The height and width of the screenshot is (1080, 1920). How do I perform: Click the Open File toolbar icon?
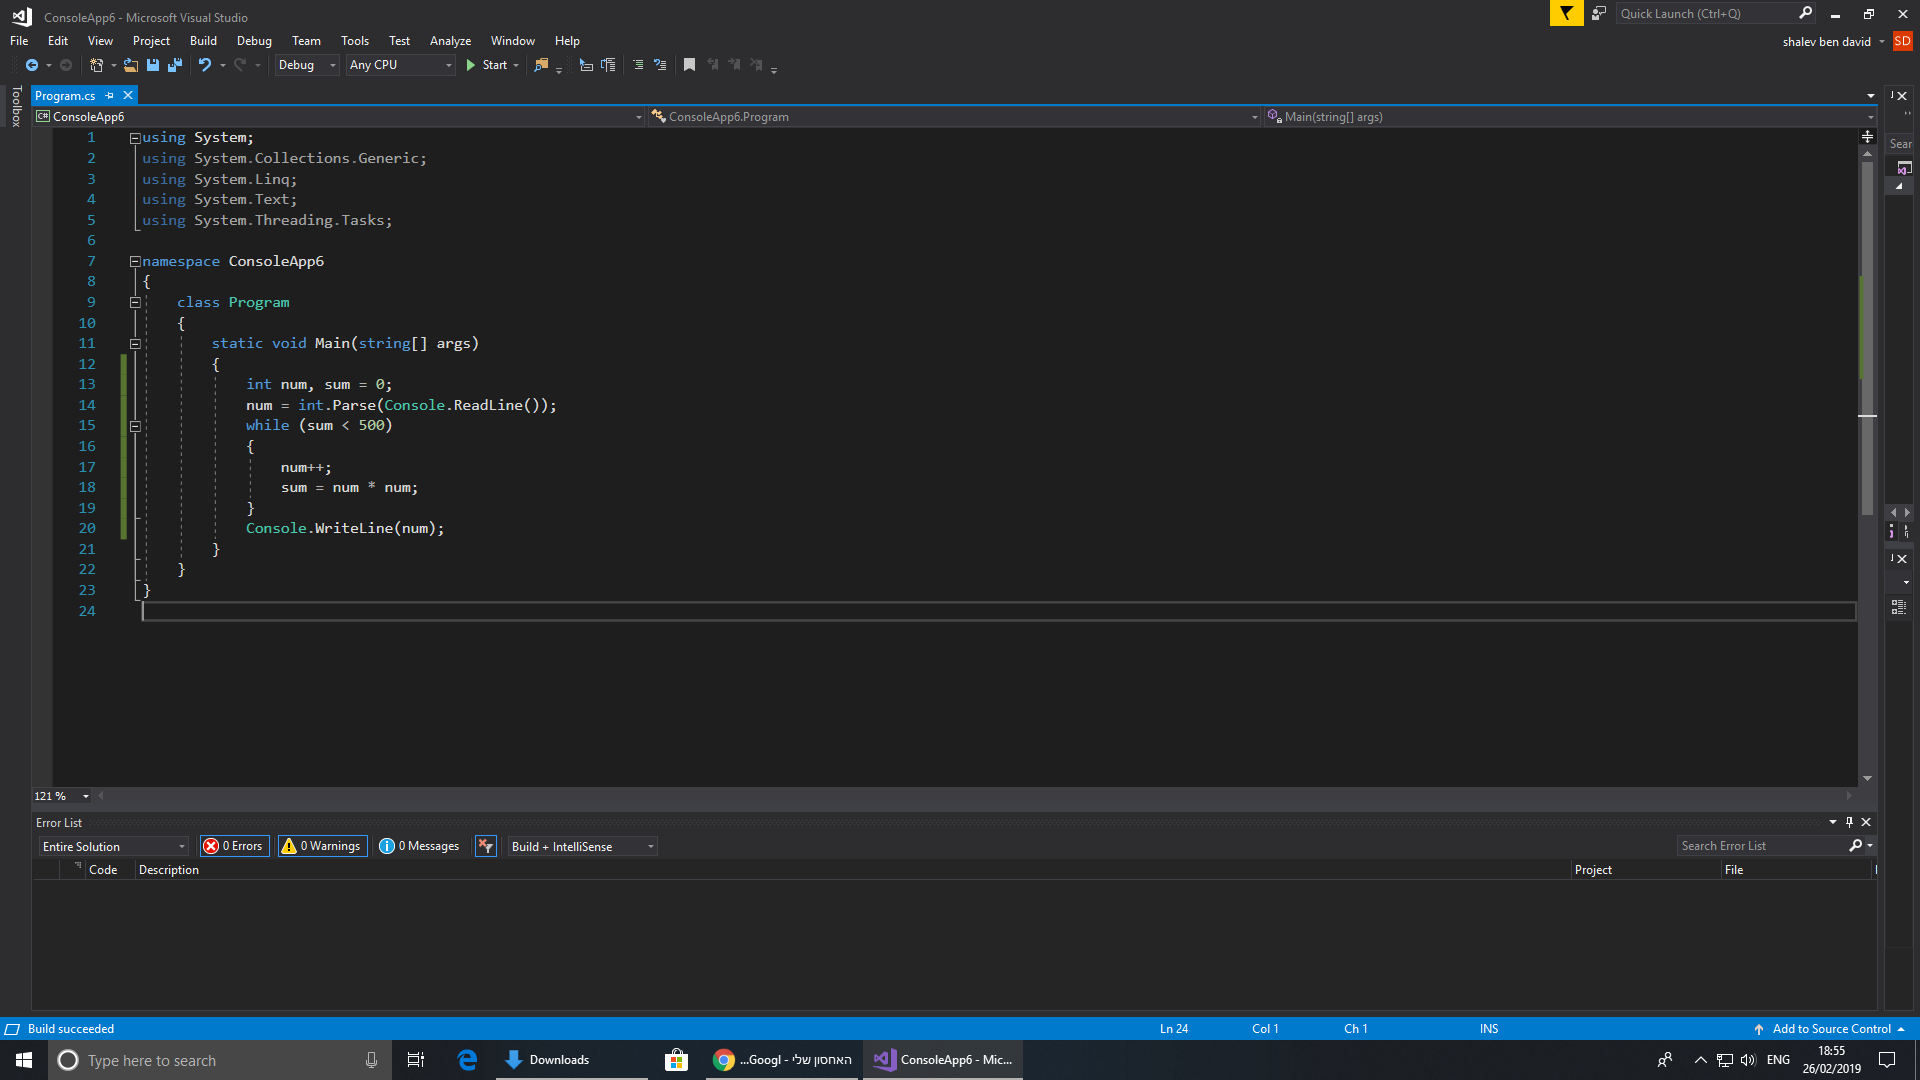[x=130, y=65]
